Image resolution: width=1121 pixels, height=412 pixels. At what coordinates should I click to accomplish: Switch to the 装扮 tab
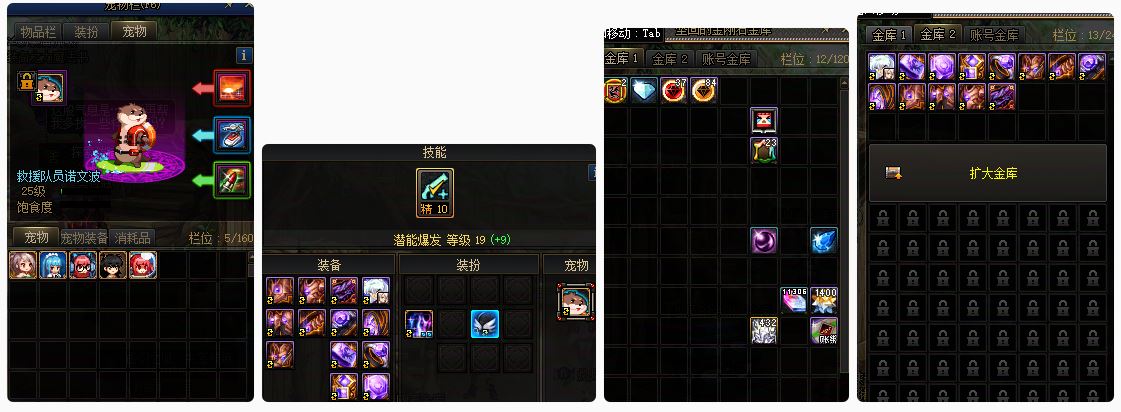click(x=87, y=32)
